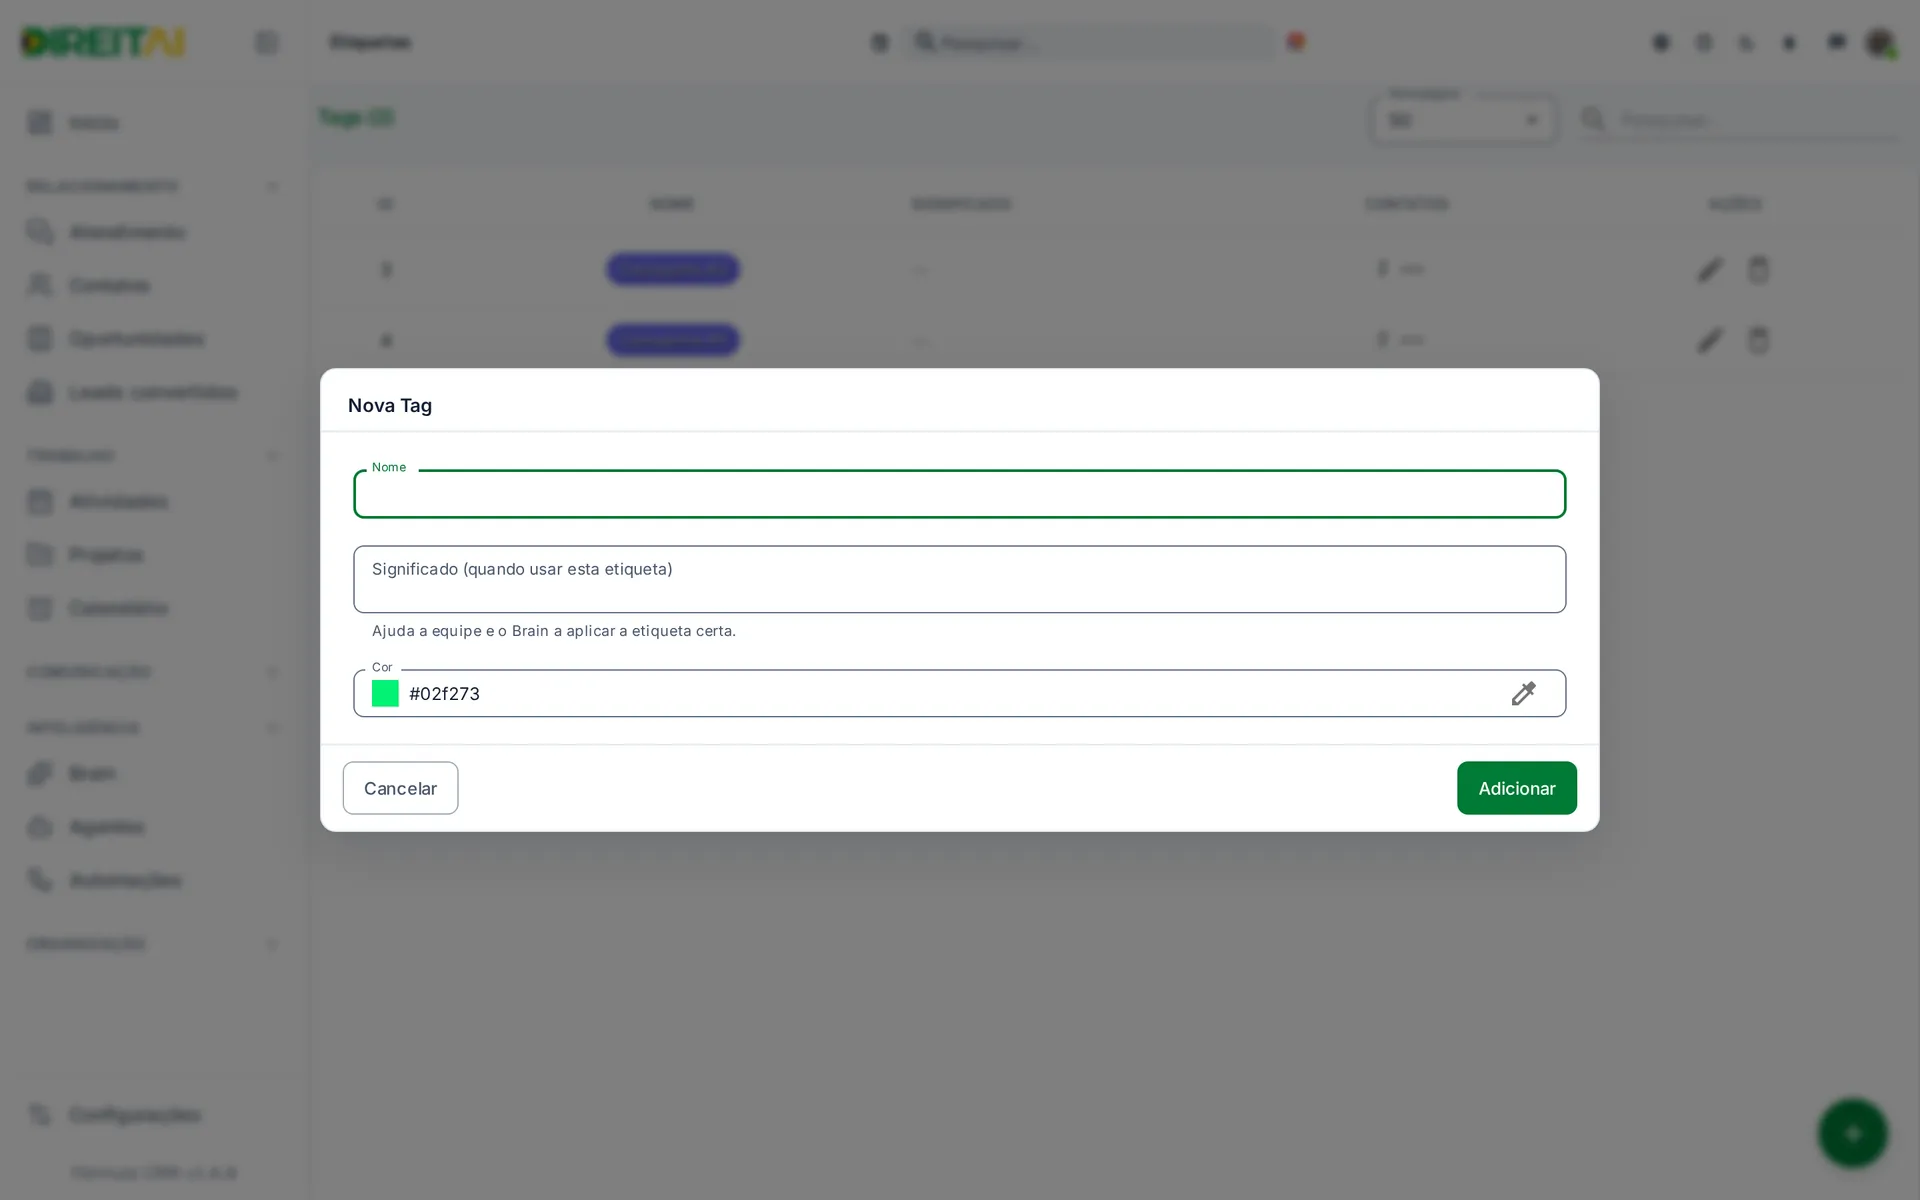1920x1200 pixels.
Task: Click into the Significado description field
Action: point(959,579)
